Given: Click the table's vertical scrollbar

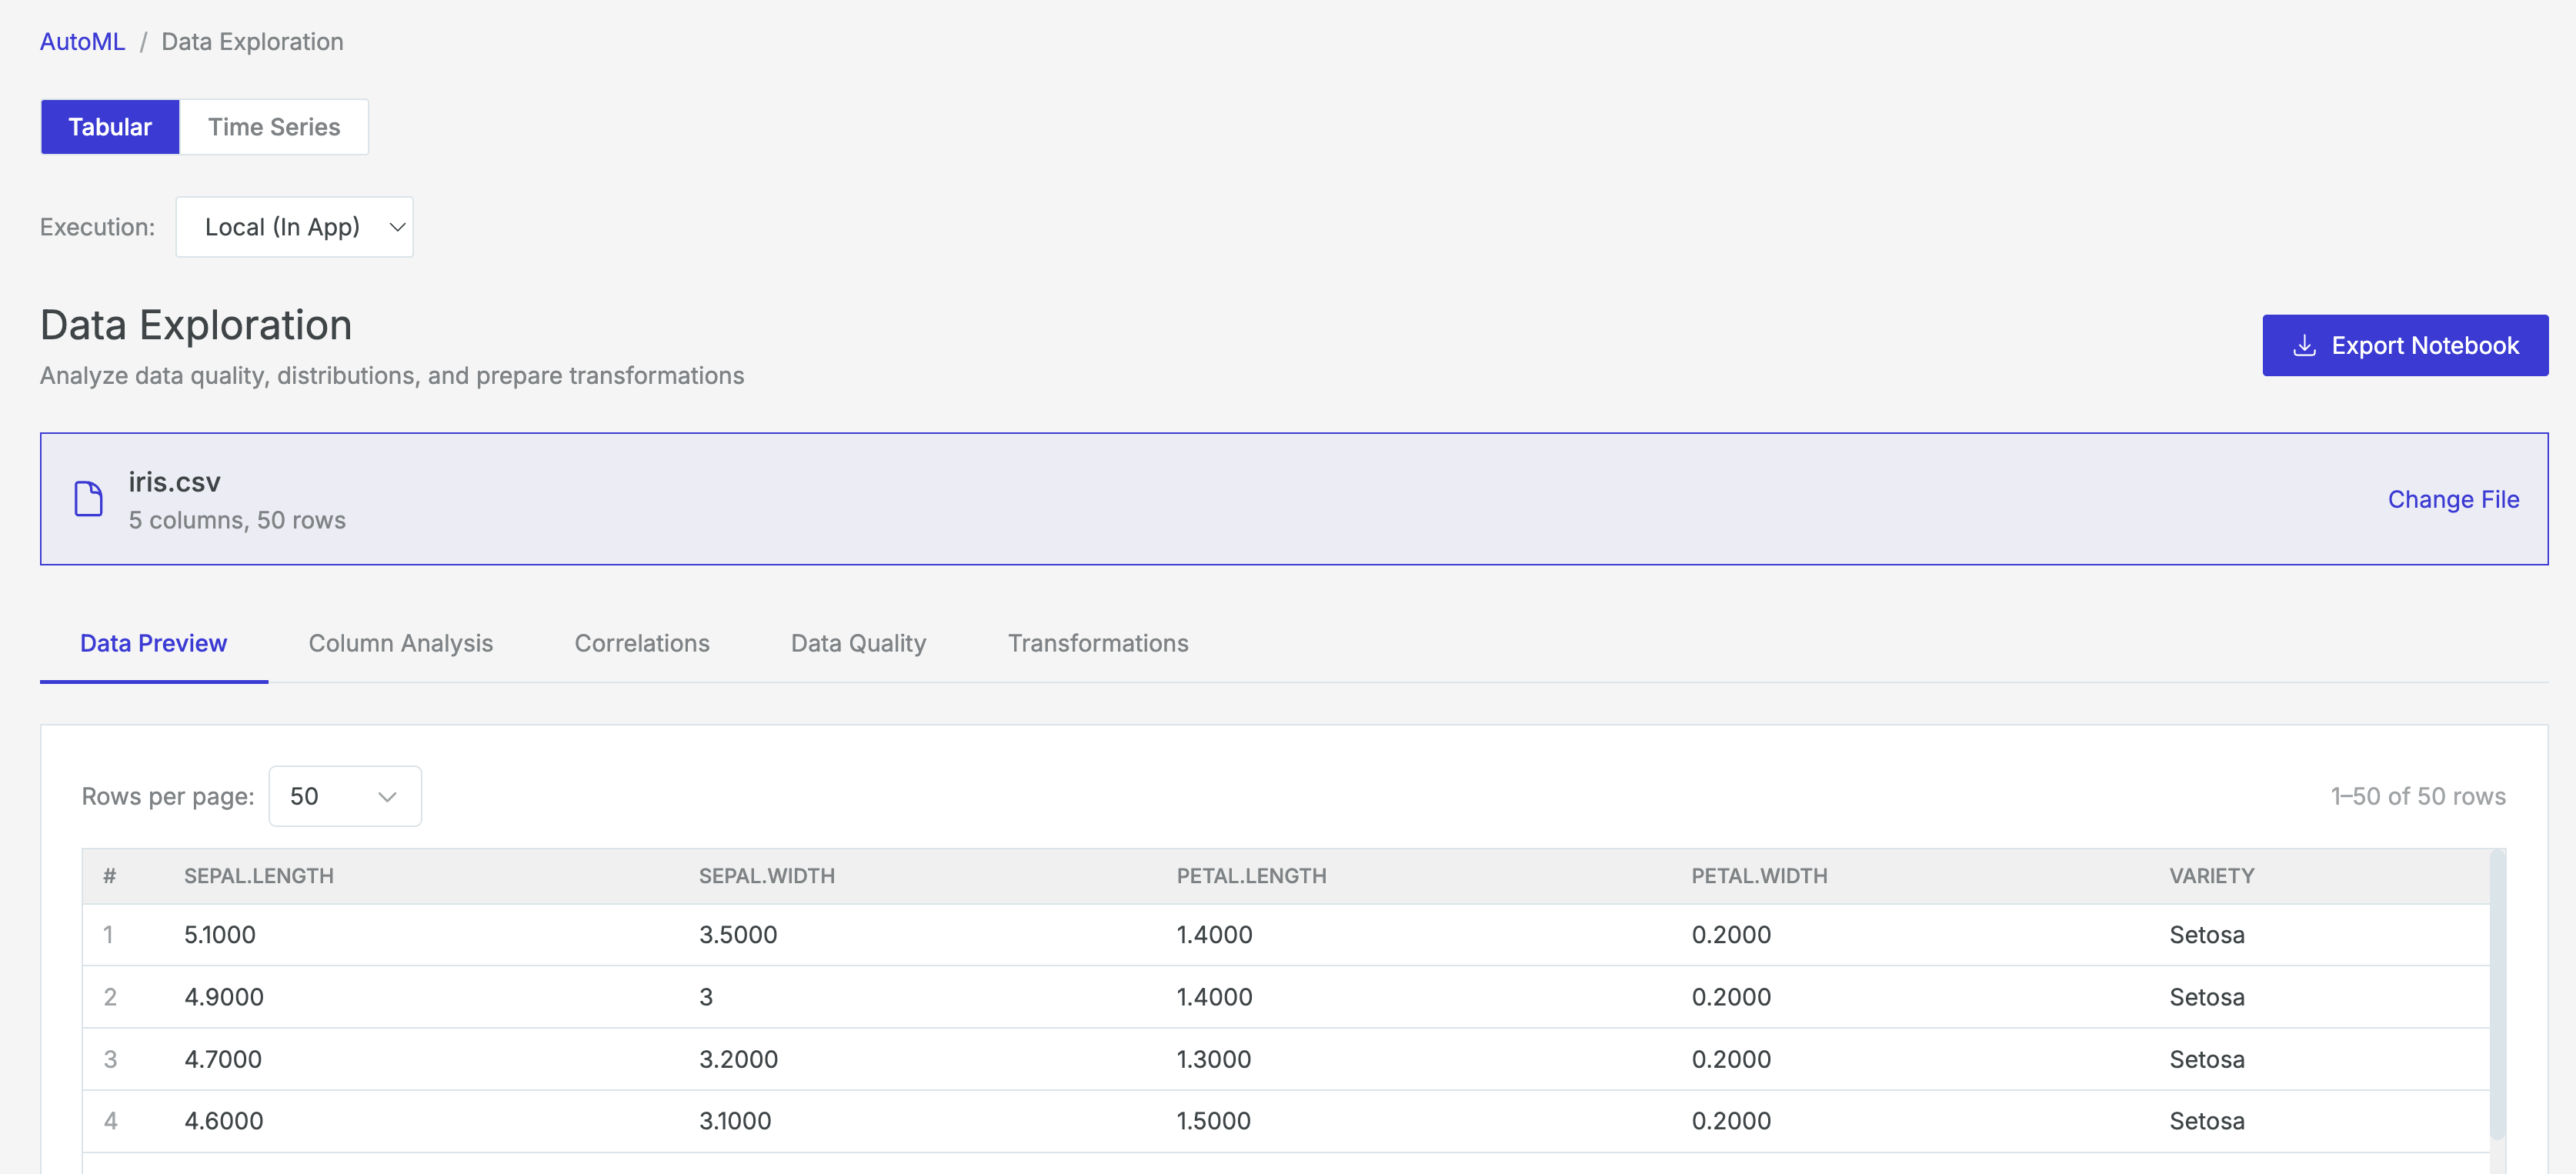Looking at the screenshot, I should (x=2497, y=995).
